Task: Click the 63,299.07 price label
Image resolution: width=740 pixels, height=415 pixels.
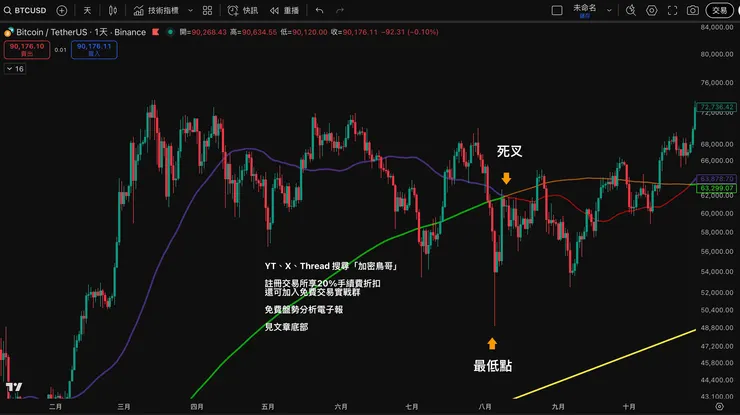Action: click(x=716, y=188)
